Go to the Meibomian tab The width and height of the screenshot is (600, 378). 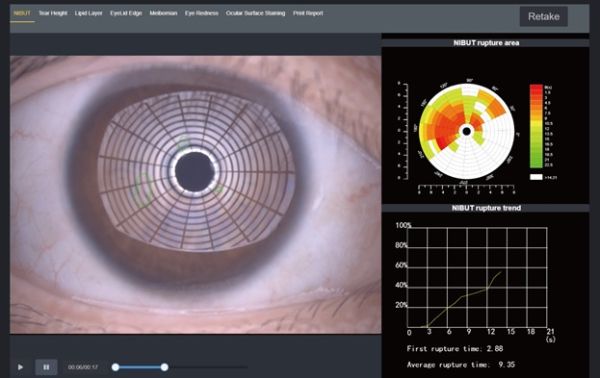tap(163, 13)
